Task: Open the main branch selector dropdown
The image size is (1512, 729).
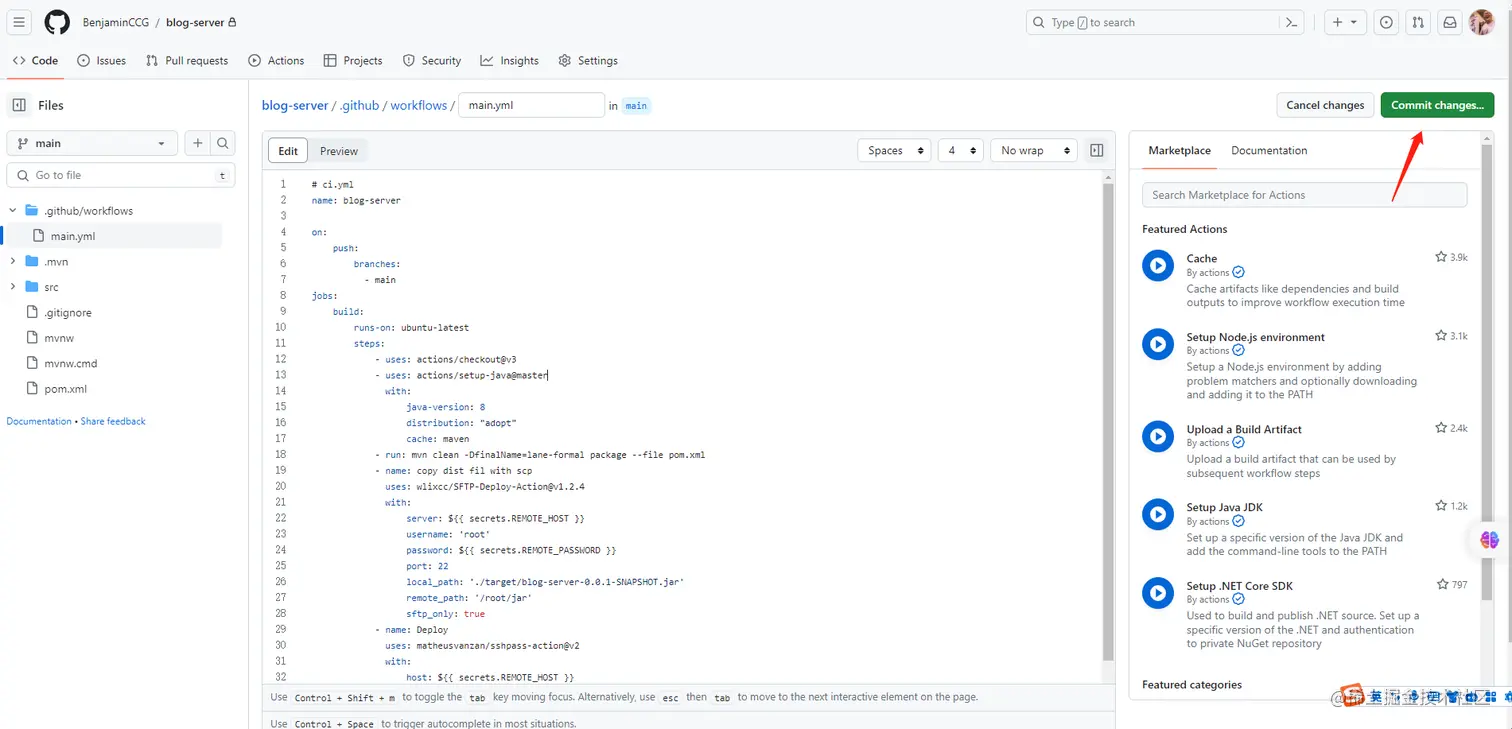Action: (92, 143)
